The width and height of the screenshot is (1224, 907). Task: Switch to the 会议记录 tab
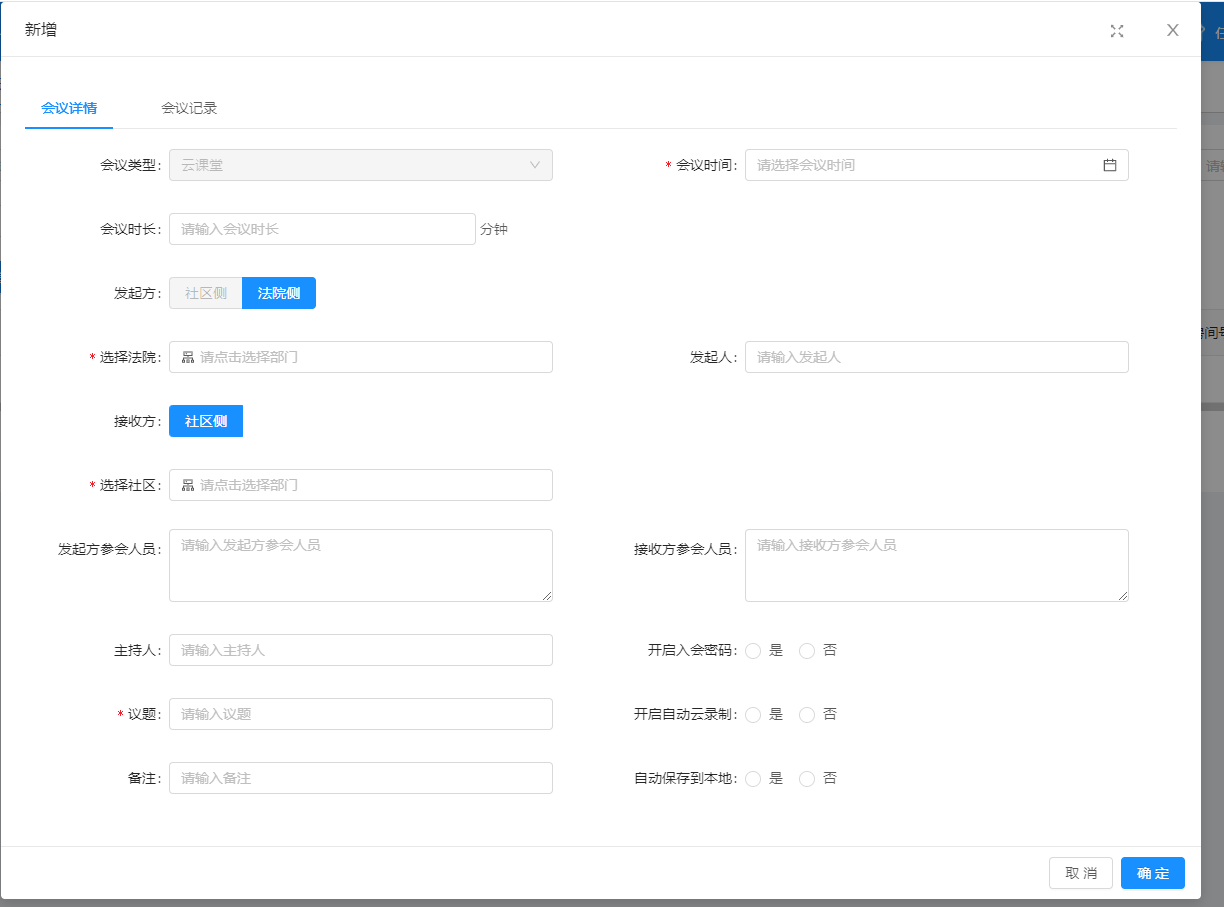[189, 108]
